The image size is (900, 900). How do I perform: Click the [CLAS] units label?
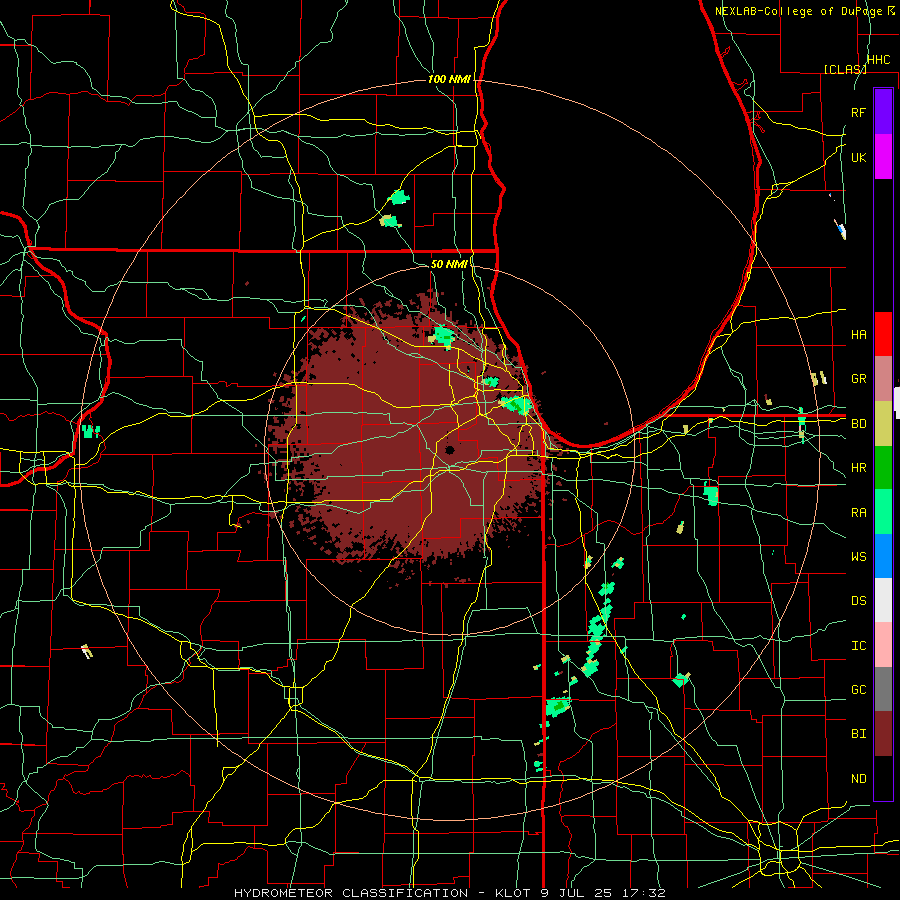[x=845, y=69]
